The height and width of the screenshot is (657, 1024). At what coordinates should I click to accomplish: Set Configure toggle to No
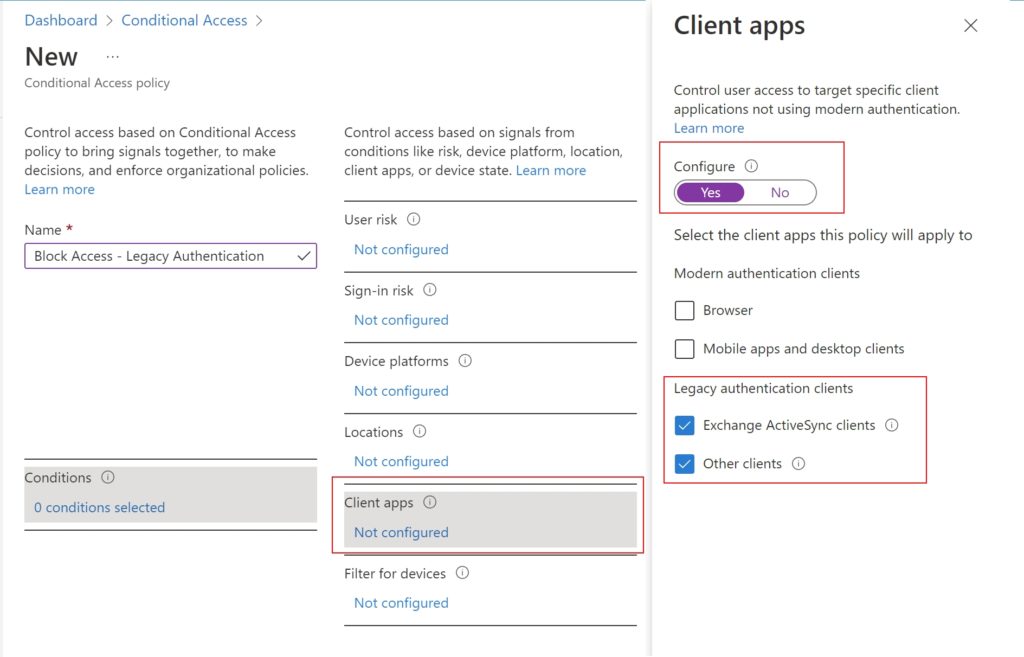(x=780, y=193)
